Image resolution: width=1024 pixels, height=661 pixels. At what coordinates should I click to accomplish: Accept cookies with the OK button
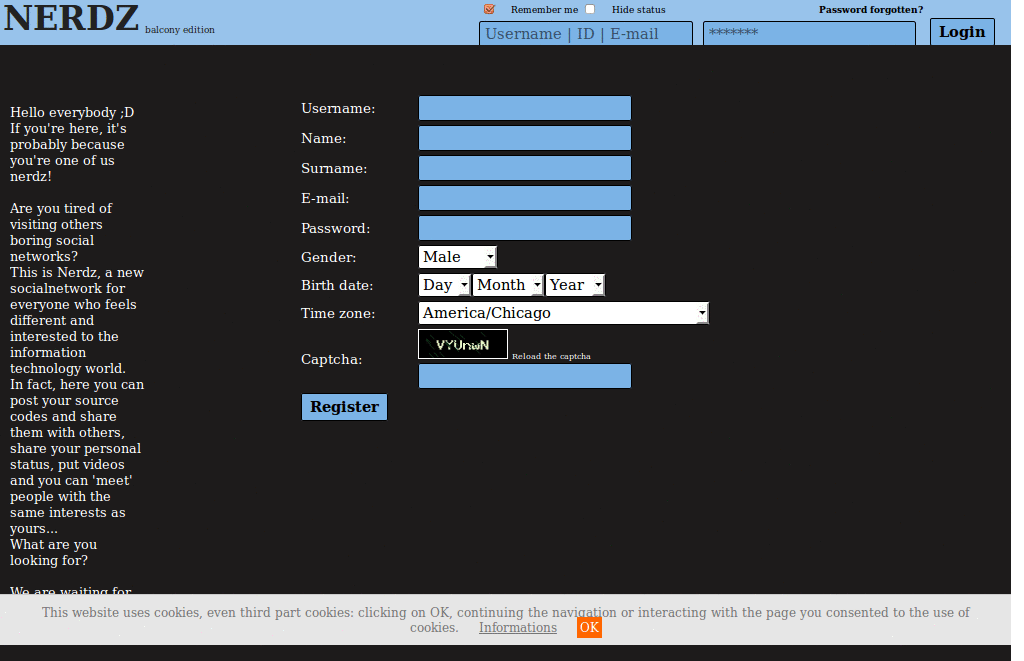point(589,627)
